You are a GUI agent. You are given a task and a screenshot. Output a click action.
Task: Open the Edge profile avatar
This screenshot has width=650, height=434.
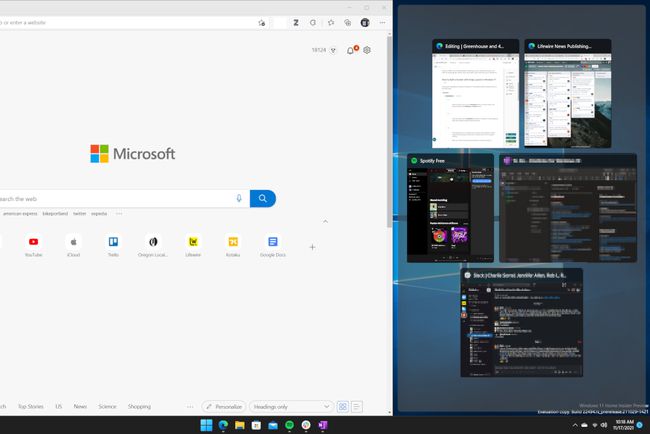pyautogui.click(x=365, y=23)
